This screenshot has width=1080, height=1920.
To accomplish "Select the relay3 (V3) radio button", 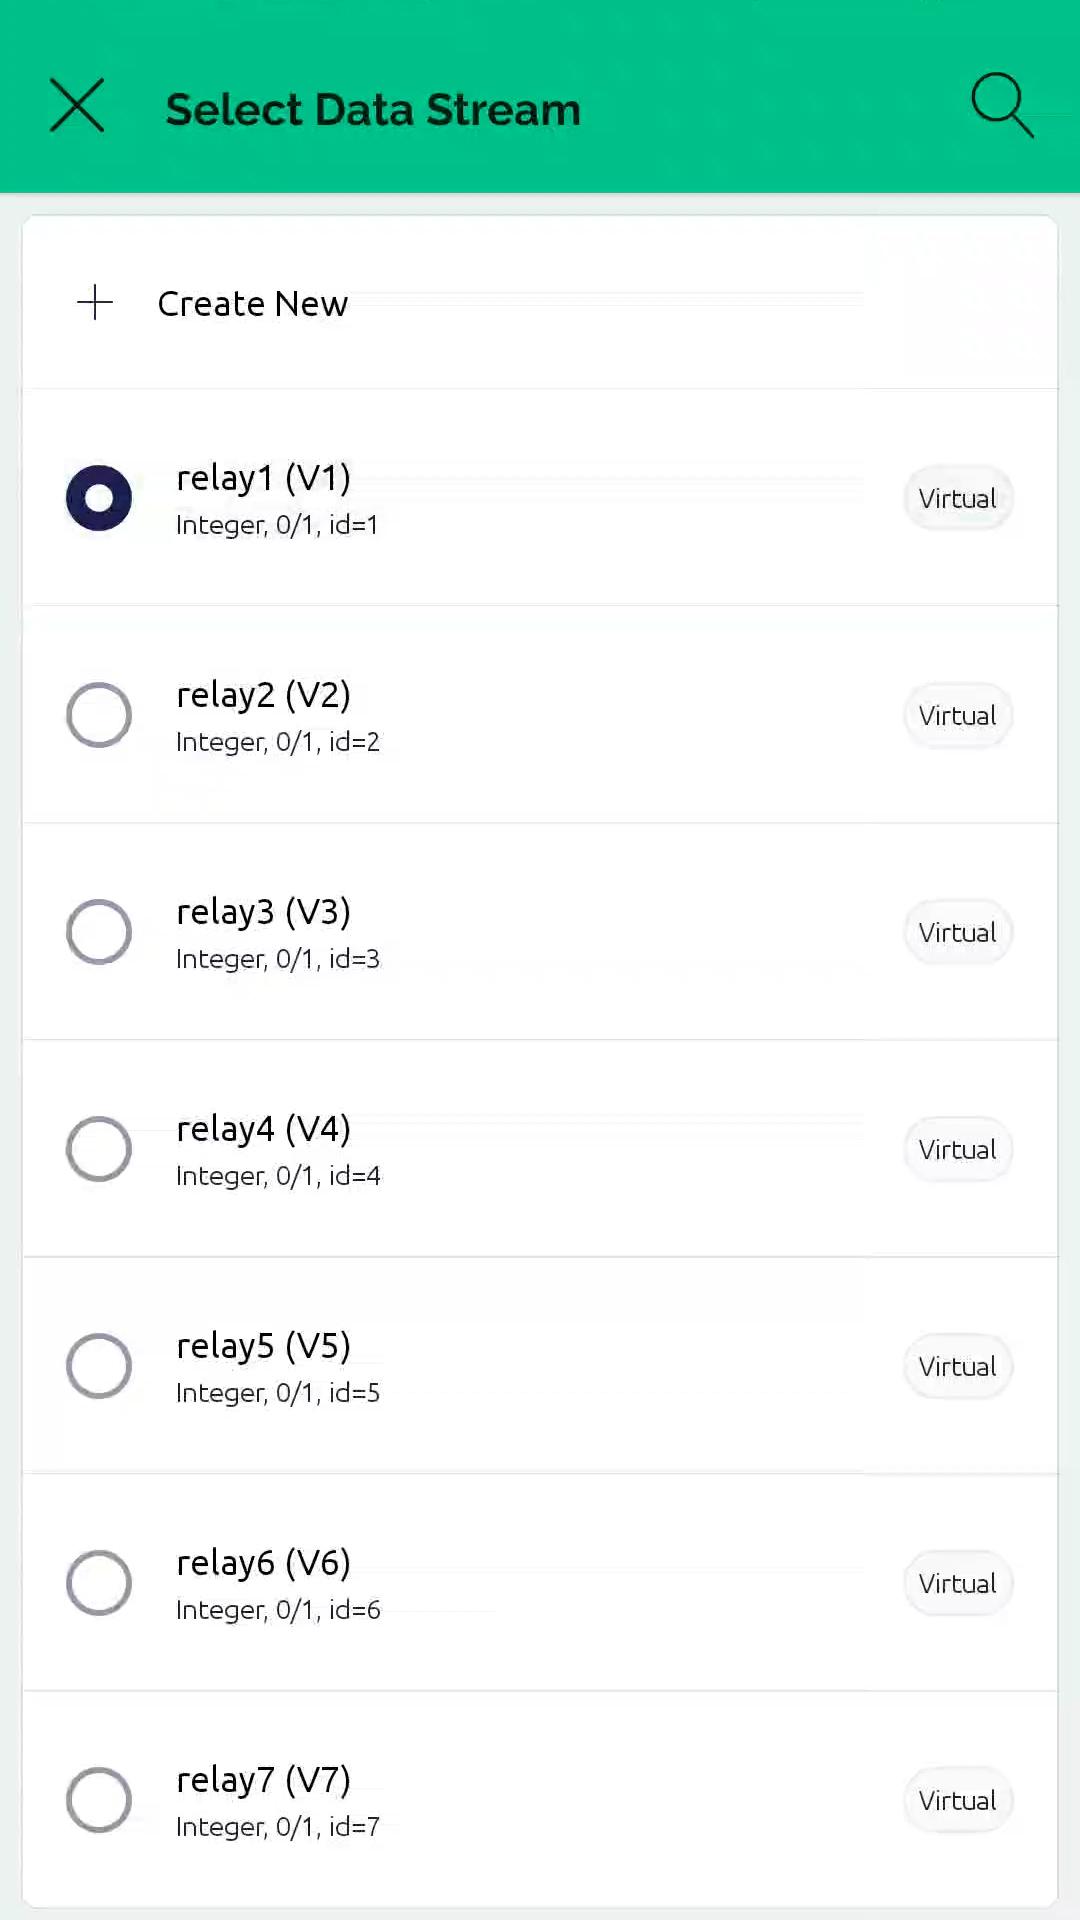I will pos(99,932).
